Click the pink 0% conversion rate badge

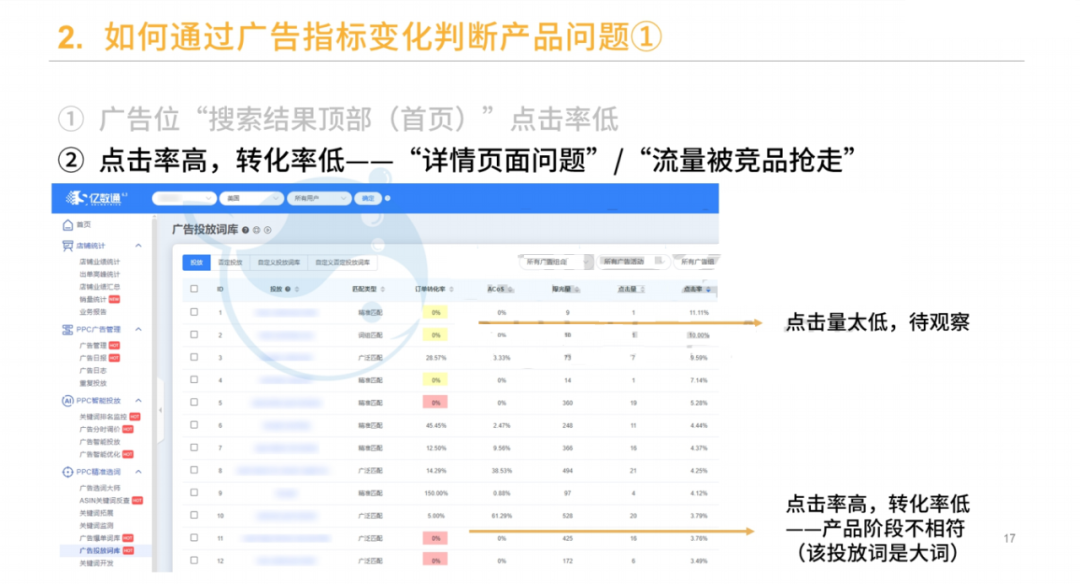coord(435,404)
